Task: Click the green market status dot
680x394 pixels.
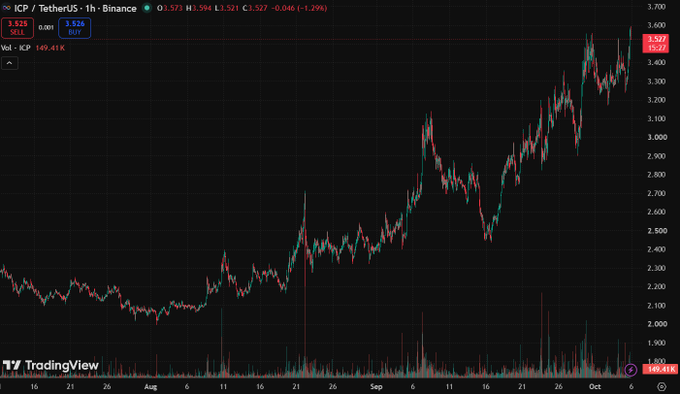Action: tap(147, 8)
